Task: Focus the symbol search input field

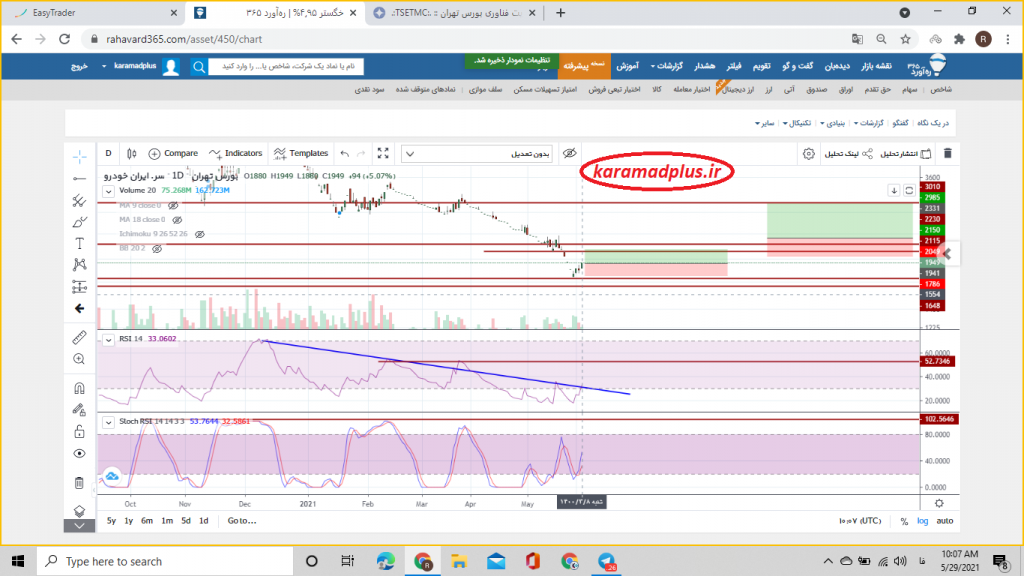Action: [285, 67]
